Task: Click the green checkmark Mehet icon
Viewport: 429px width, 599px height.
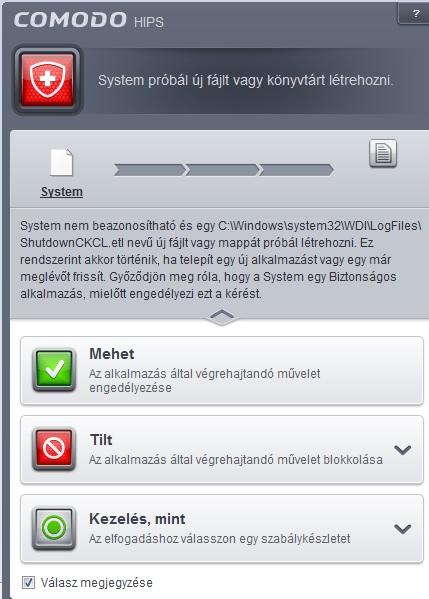Action: click(54, 370)
